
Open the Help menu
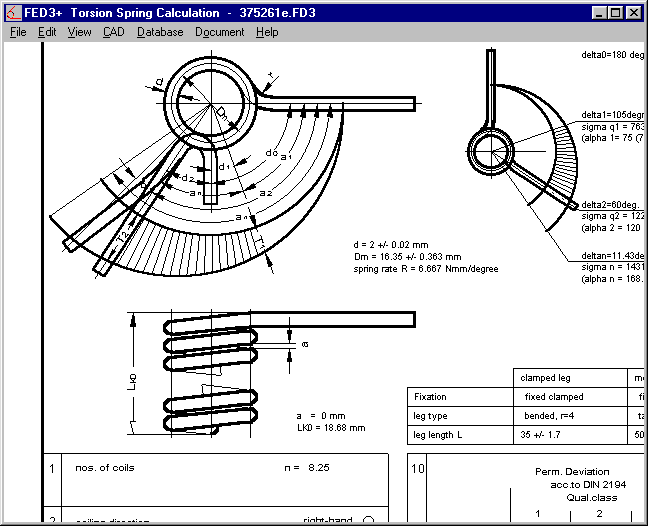[267, 32]
